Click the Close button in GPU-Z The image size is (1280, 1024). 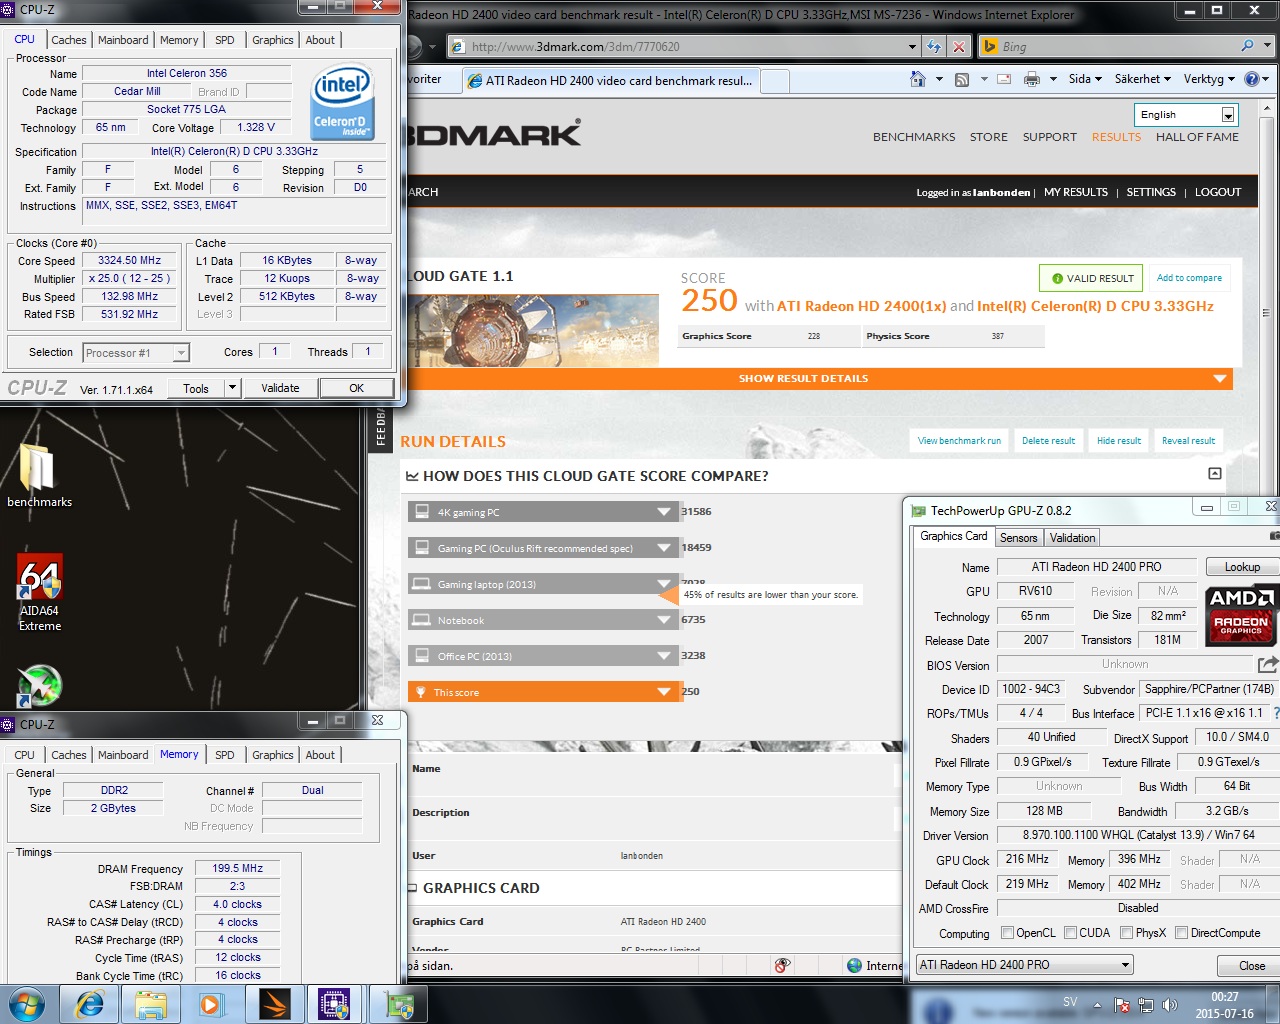[1251, 966]
